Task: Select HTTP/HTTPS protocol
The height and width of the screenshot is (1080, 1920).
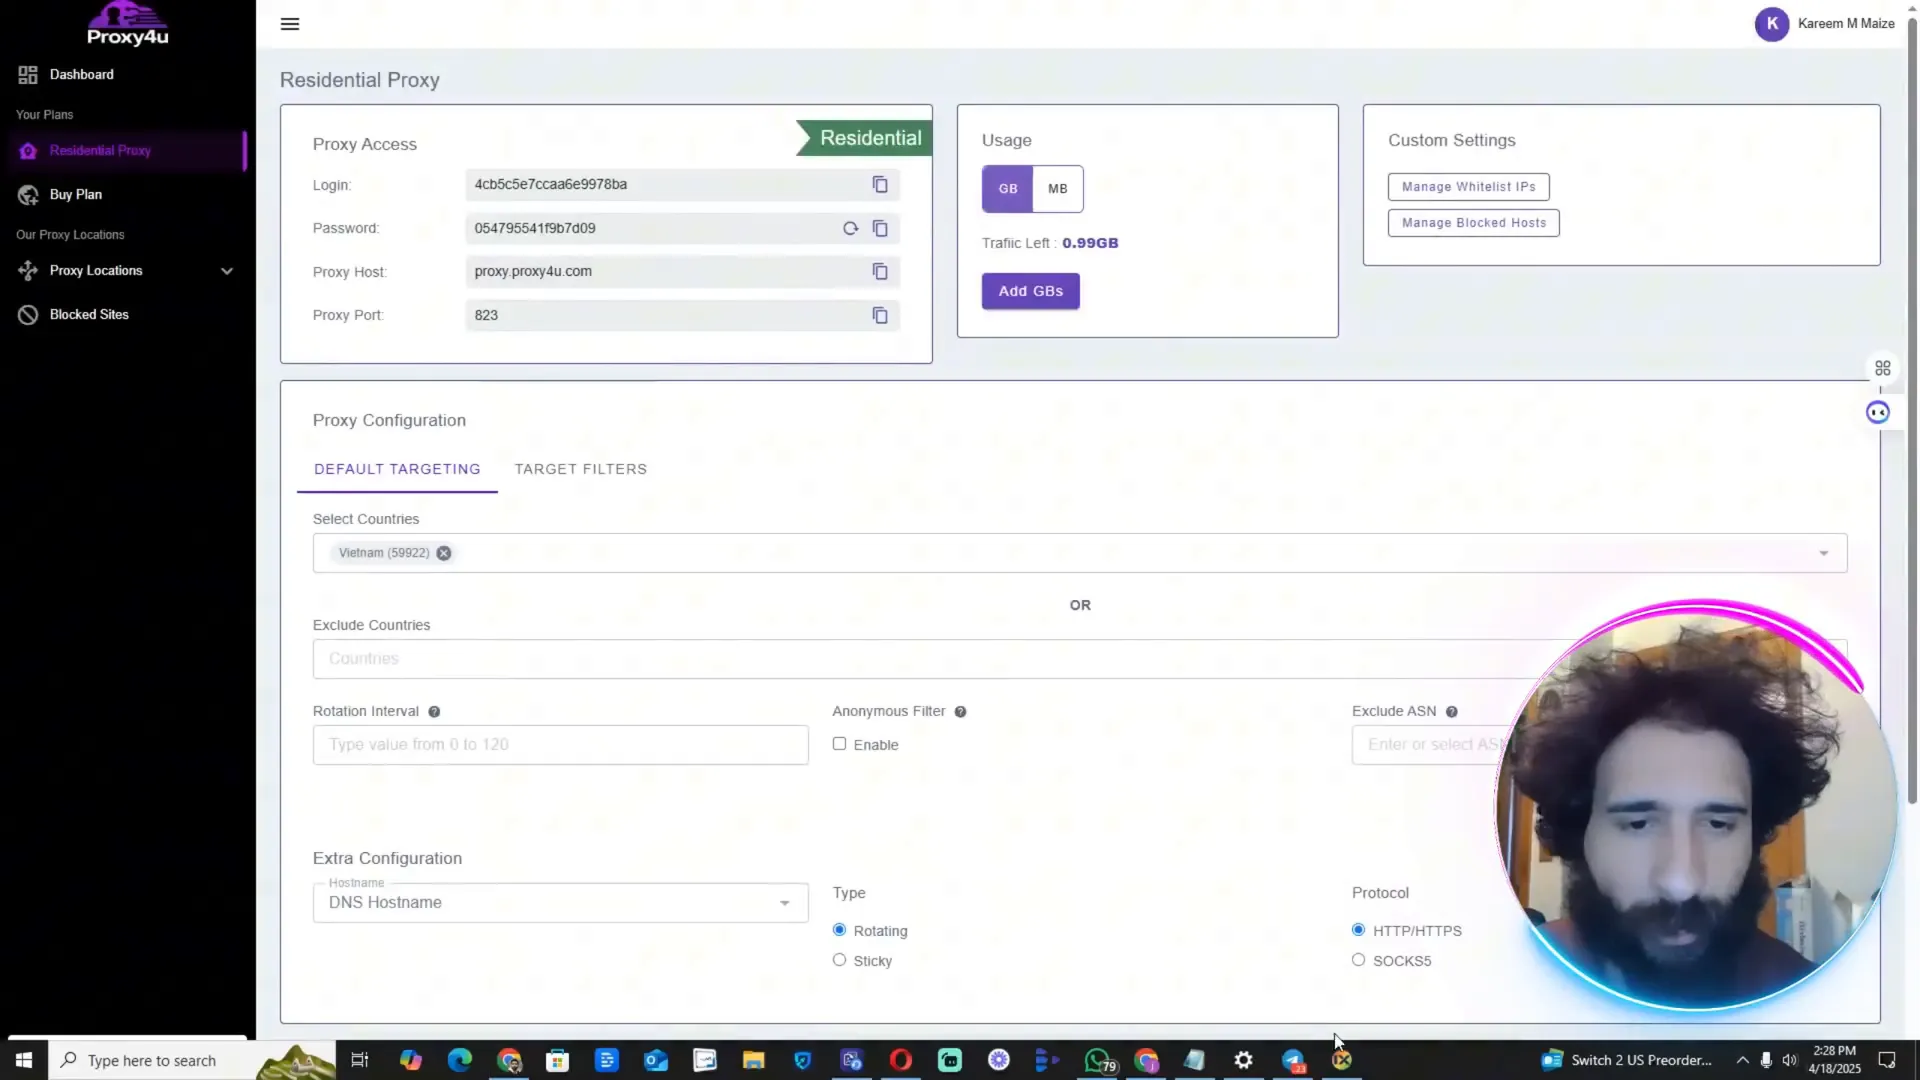Action: click(x=1358, y=930)
